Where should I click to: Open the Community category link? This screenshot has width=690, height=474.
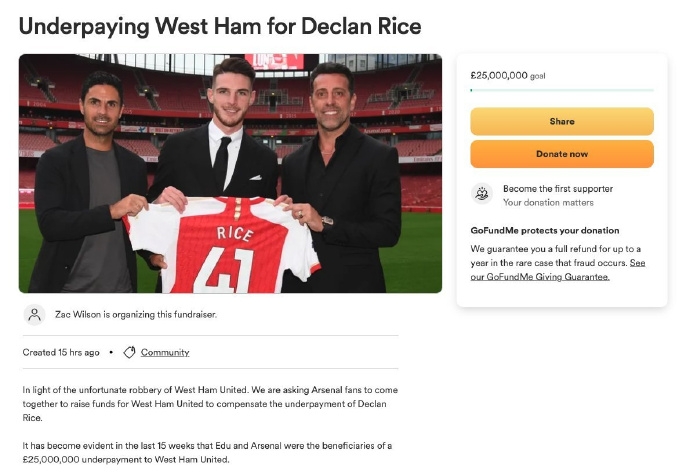coord(165,352)
